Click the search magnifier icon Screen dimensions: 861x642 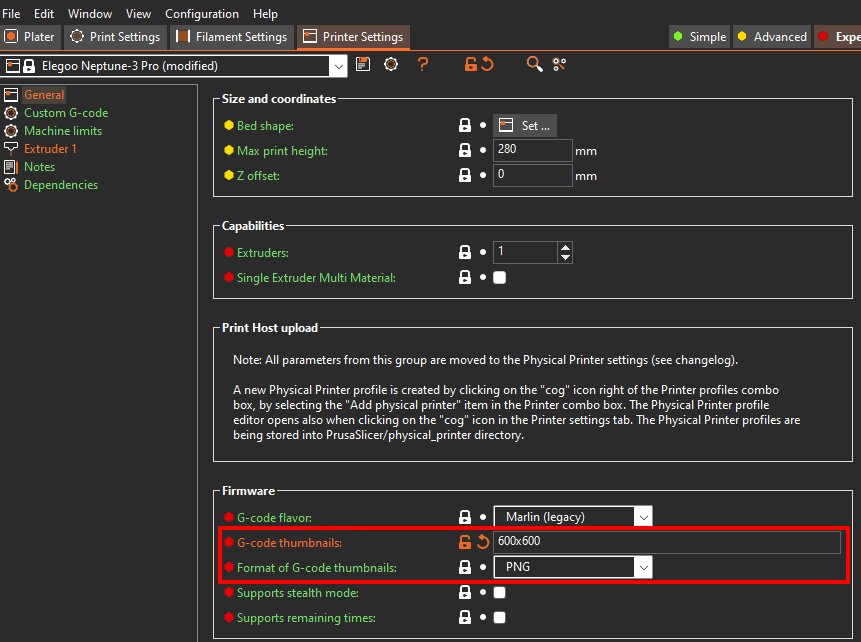tap(535, 65)
